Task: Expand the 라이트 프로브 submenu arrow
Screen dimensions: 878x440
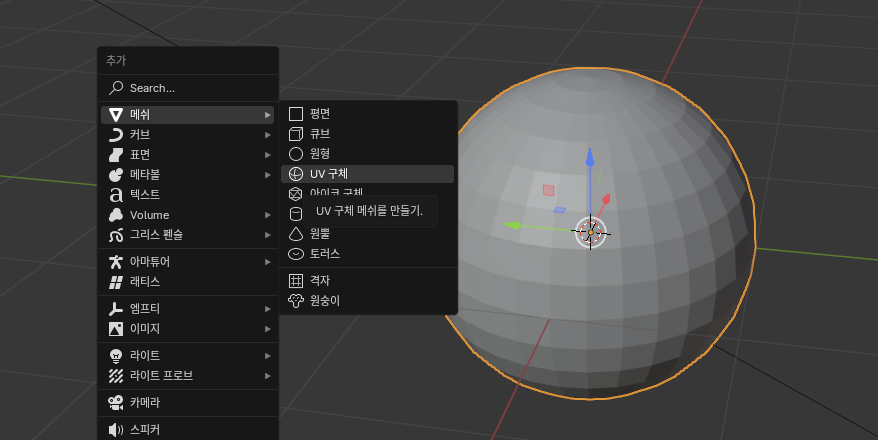Action: (x=268, y=376)
